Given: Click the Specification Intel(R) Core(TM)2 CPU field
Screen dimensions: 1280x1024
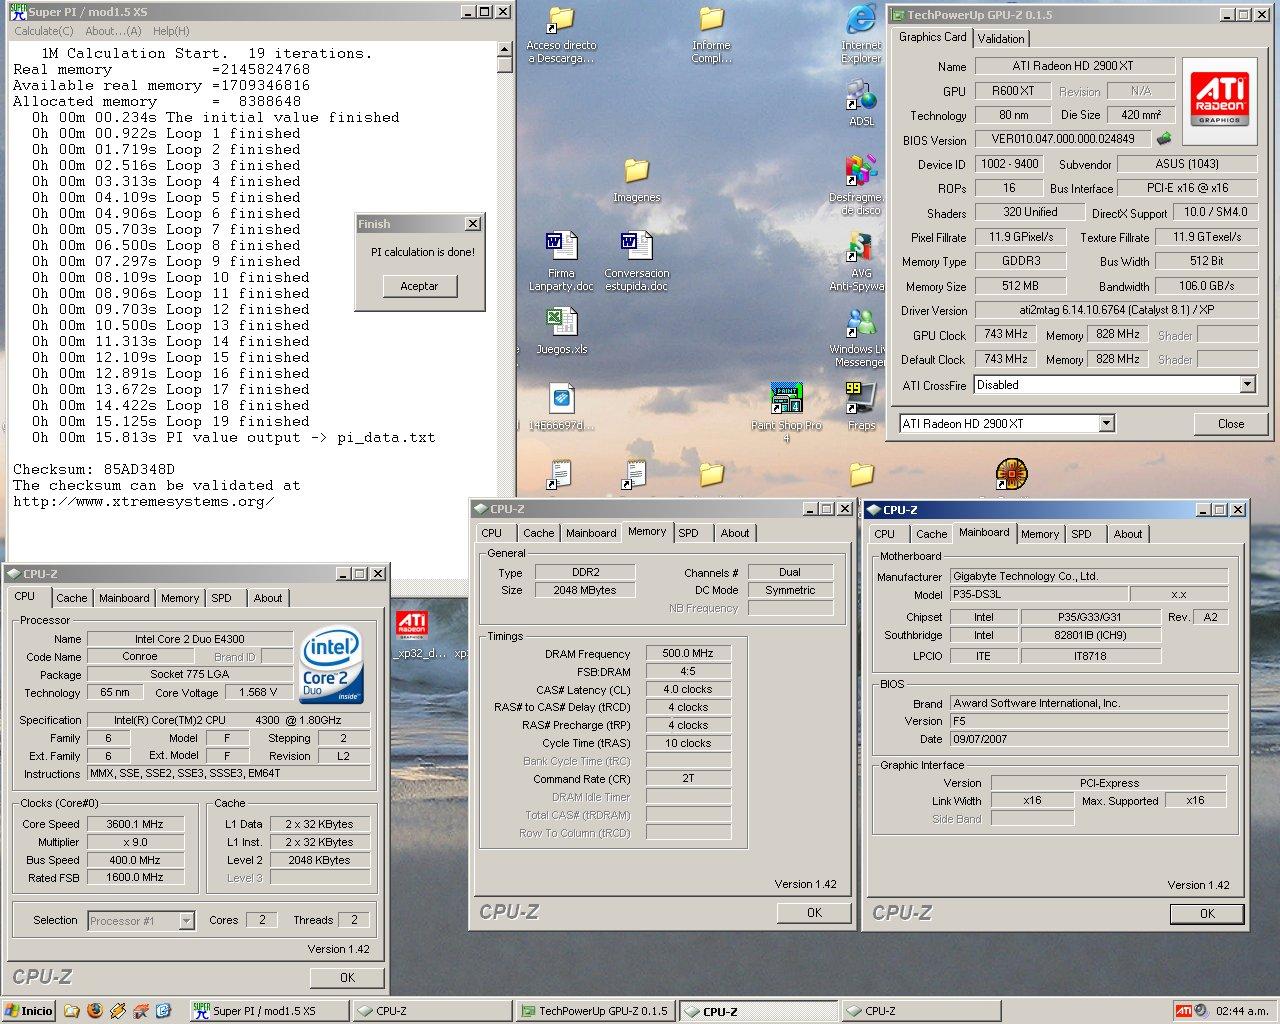Looking at the screenshot, I should pos(228,720).
